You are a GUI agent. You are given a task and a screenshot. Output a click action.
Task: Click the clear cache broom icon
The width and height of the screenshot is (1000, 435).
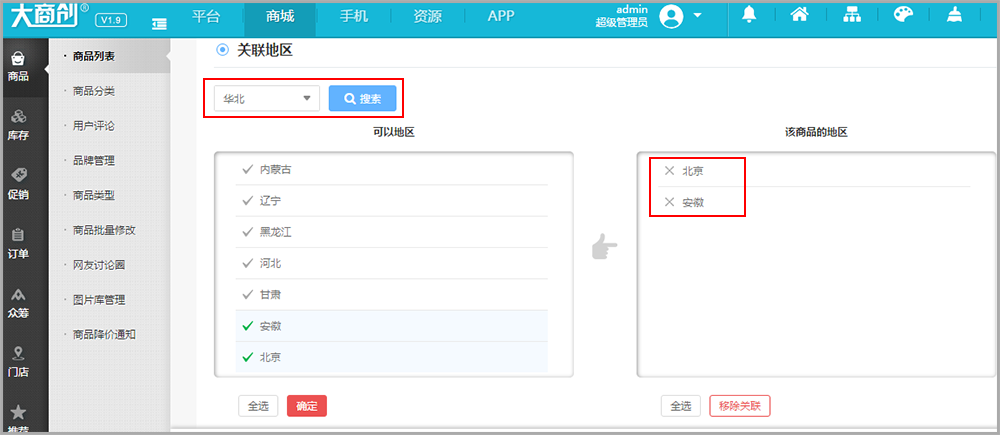[x=956, y=16]
